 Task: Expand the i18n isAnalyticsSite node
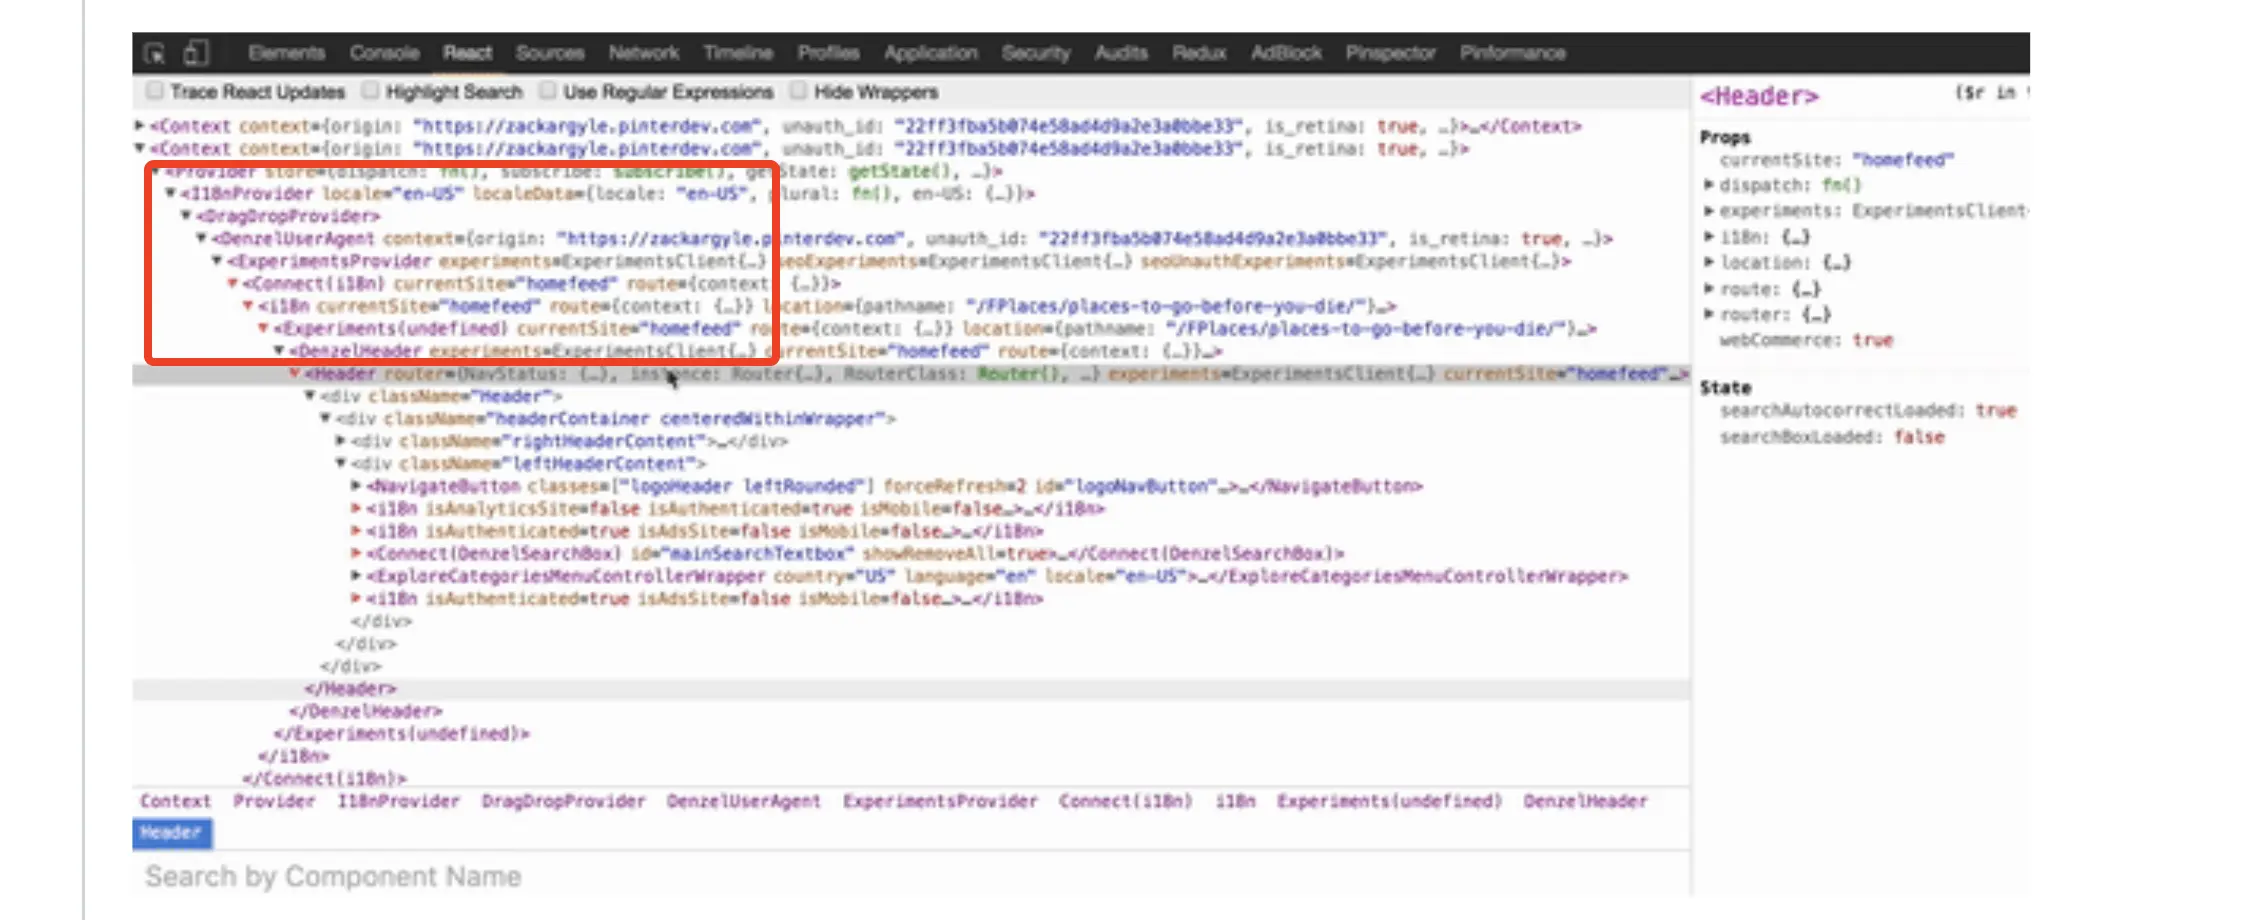point(355,508)
